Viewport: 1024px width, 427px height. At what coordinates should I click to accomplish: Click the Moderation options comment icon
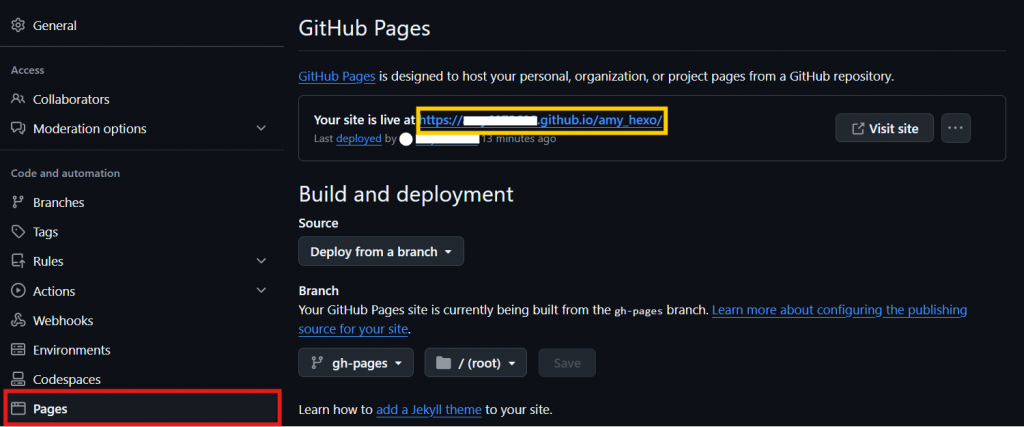pos(18,129)
